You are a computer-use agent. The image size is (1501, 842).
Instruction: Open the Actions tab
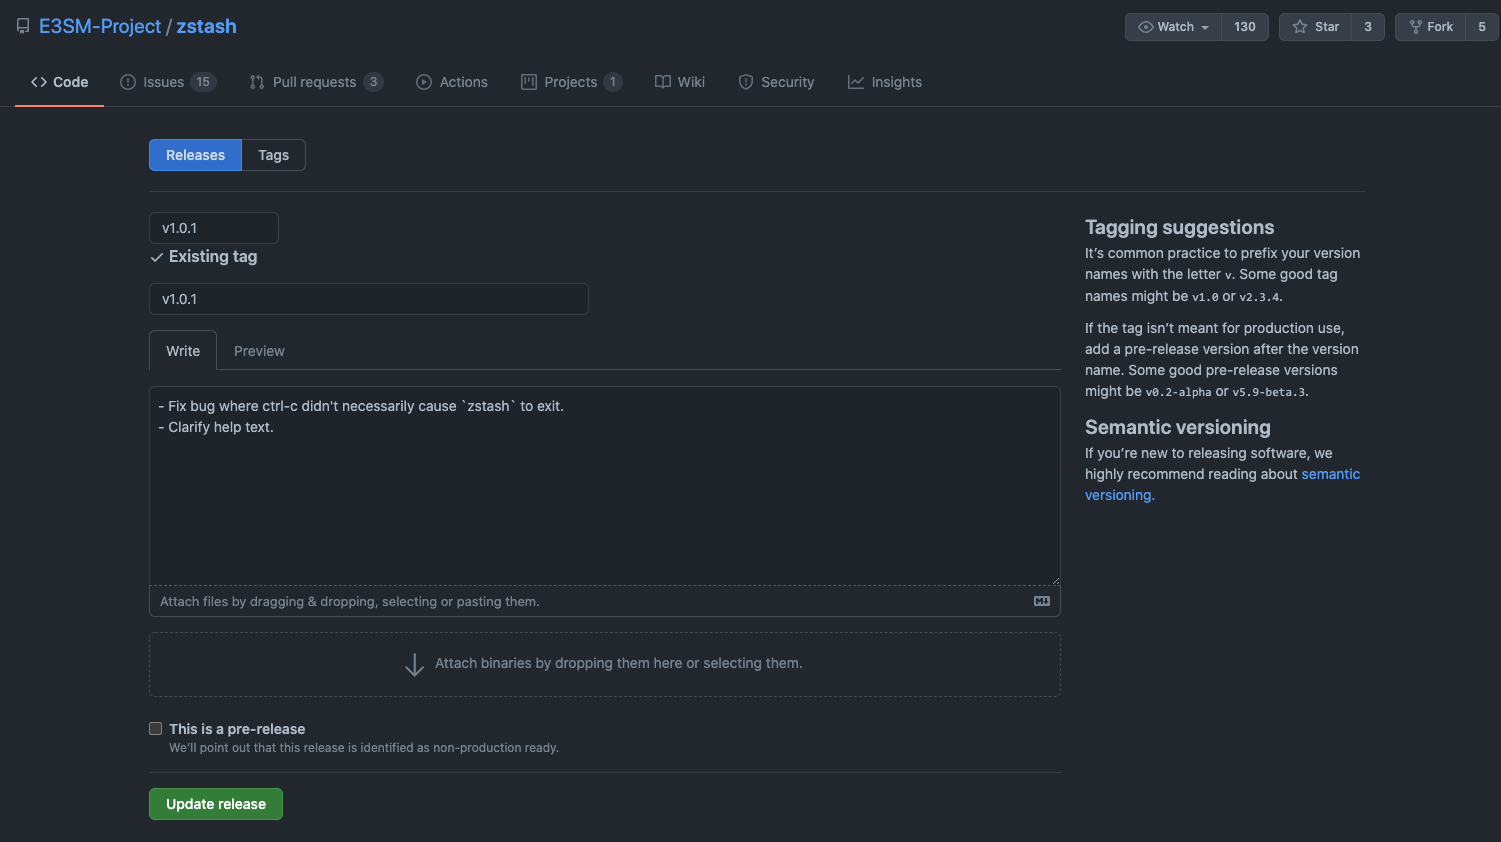(x=452, y=82)
